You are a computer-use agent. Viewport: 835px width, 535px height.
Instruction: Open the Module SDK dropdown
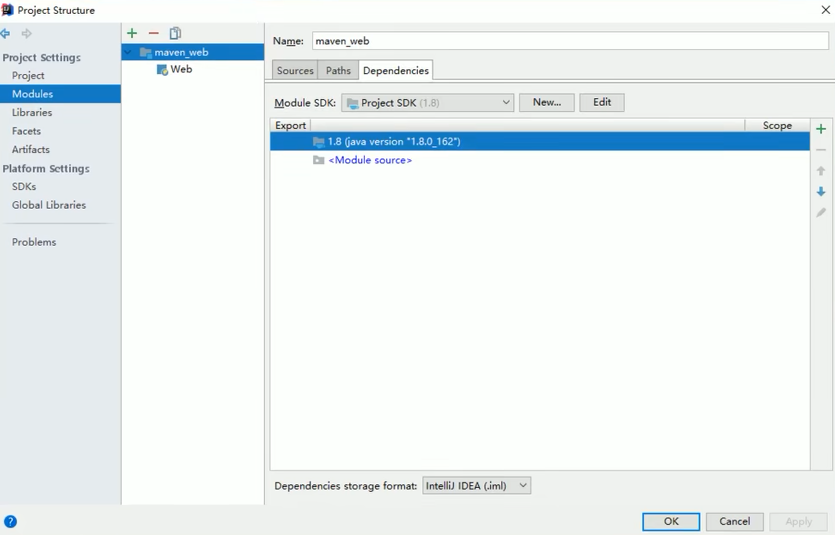[427, 103]
